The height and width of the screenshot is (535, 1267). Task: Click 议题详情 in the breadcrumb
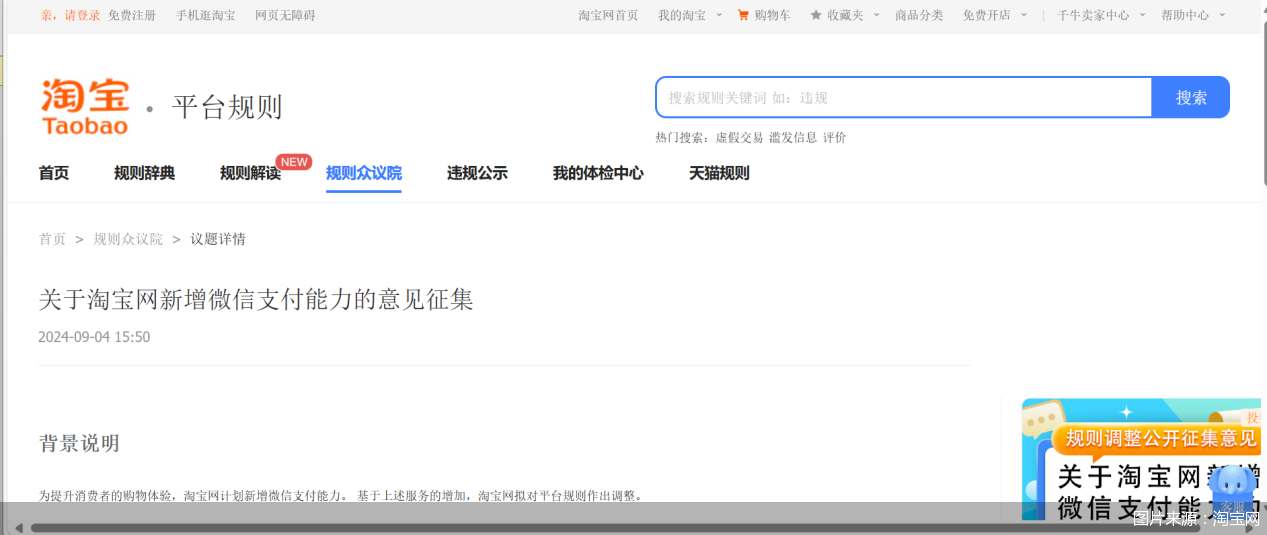pyautogui.click(x=218, y=239)
